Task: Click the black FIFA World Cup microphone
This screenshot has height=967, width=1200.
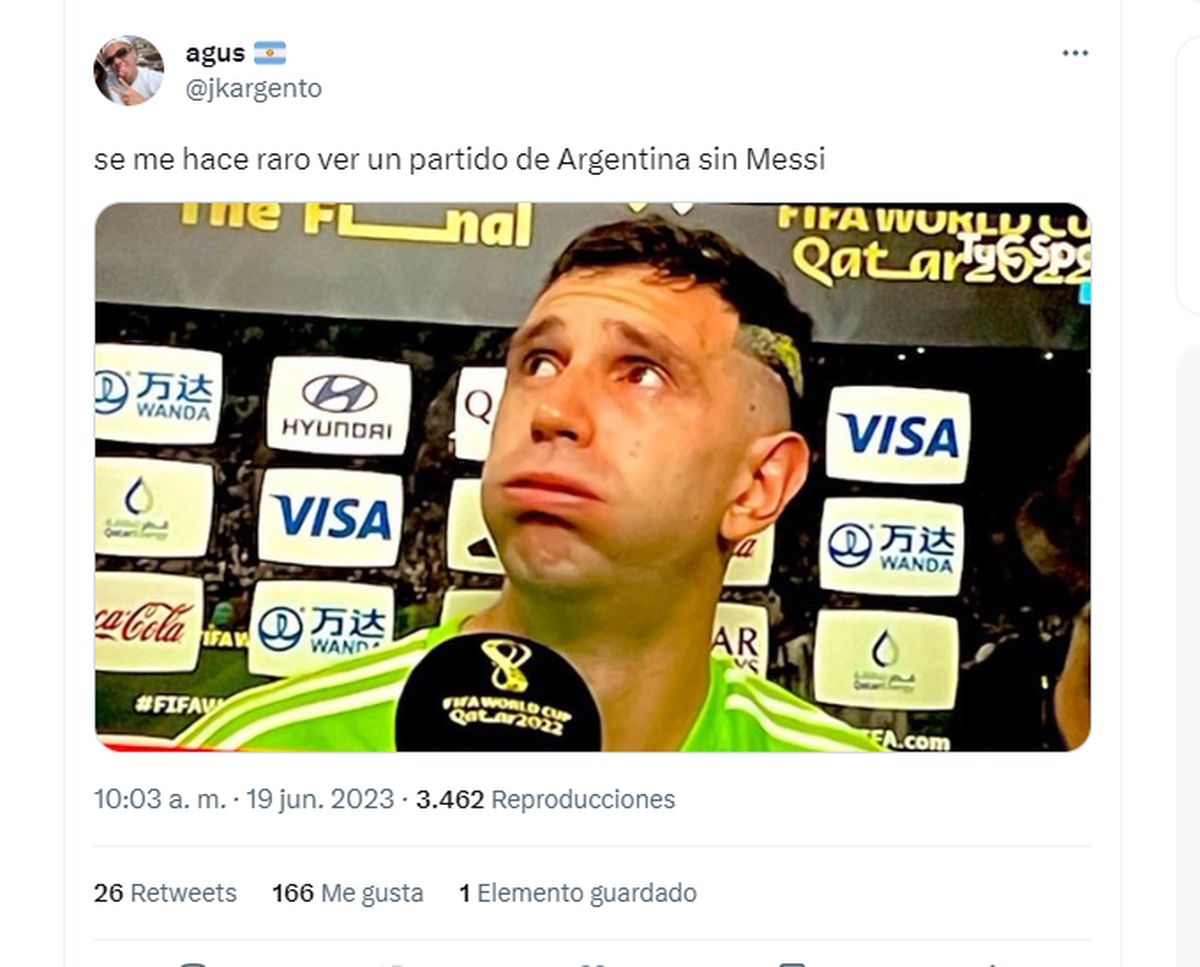Action: [499, 693]
